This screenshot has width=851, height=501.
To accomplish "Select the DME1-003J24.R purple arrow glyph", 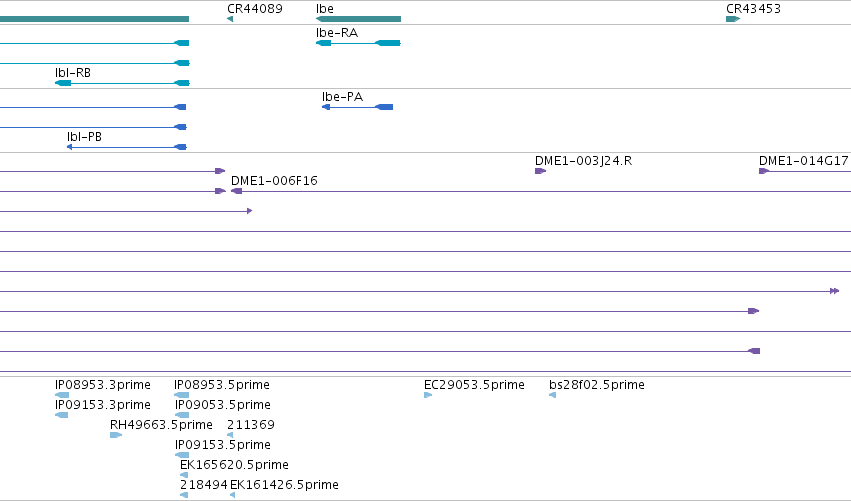I will coord(541,171).
